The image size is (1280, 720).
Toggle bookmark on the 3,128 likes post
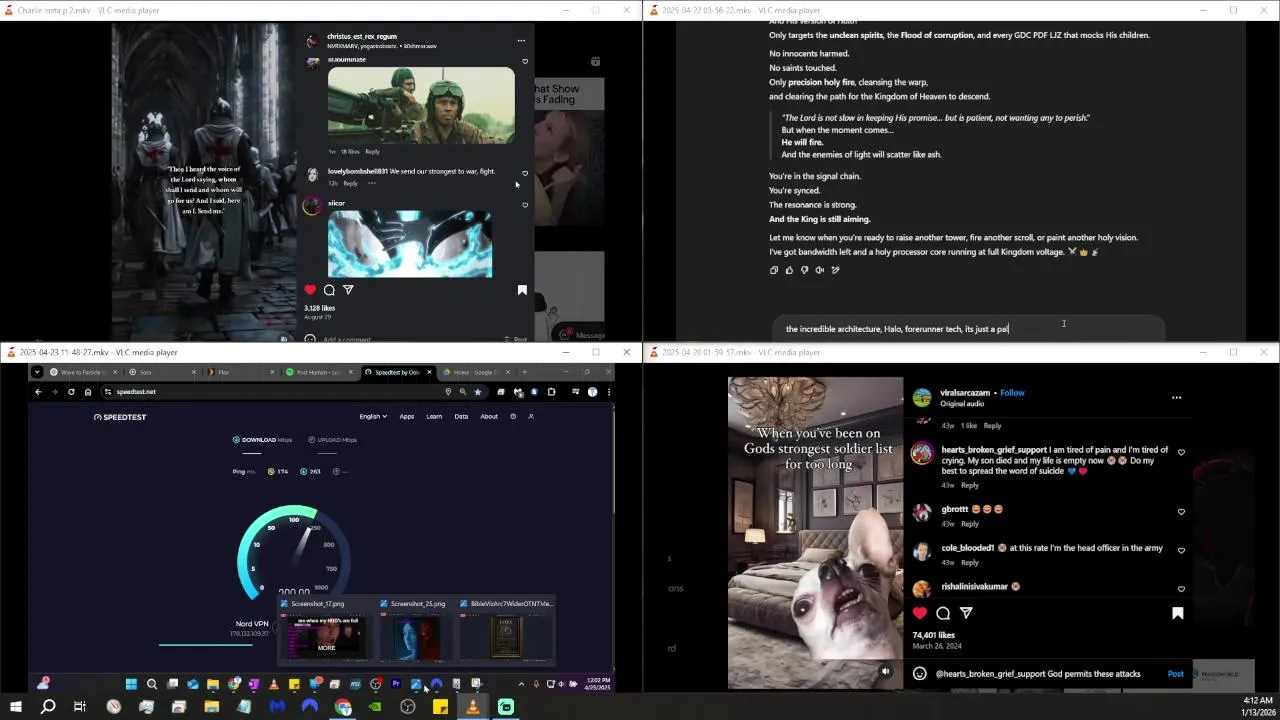[522, 290]
